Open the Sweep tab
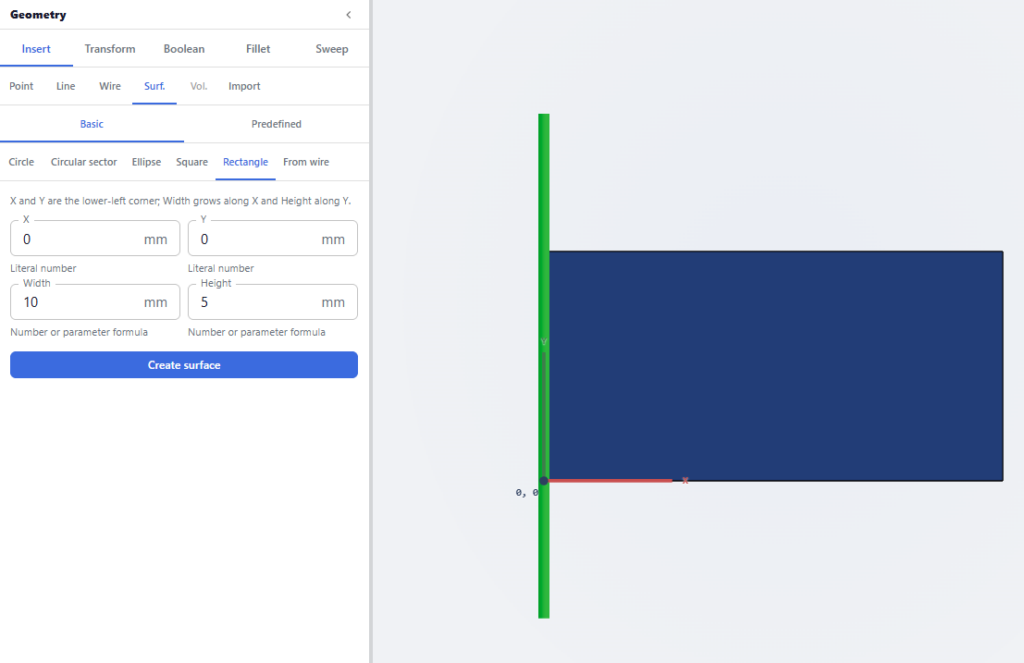The height and width of the screenshot is (663, 1024). point(332,49)
